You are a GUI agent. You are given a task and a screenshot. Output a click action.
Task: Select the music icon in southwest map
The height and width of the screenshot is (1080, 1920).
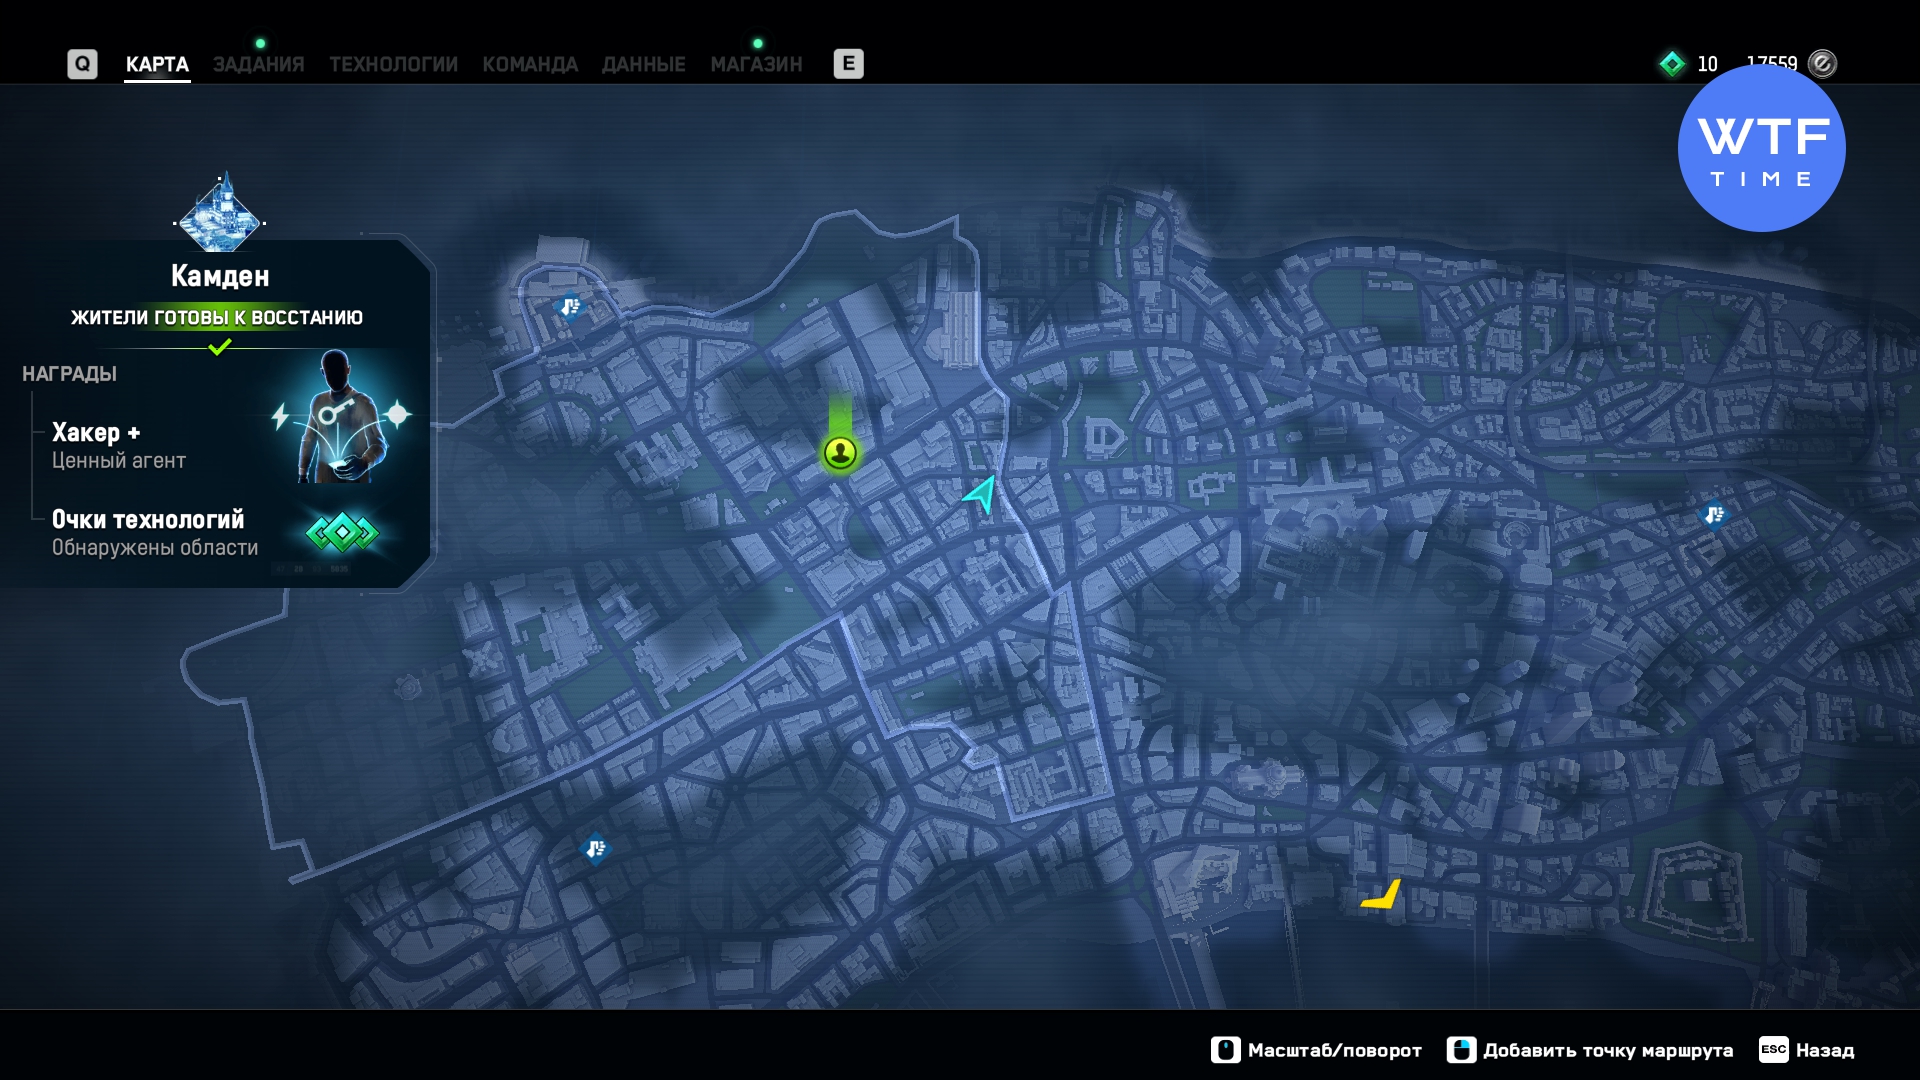(595, 849)
